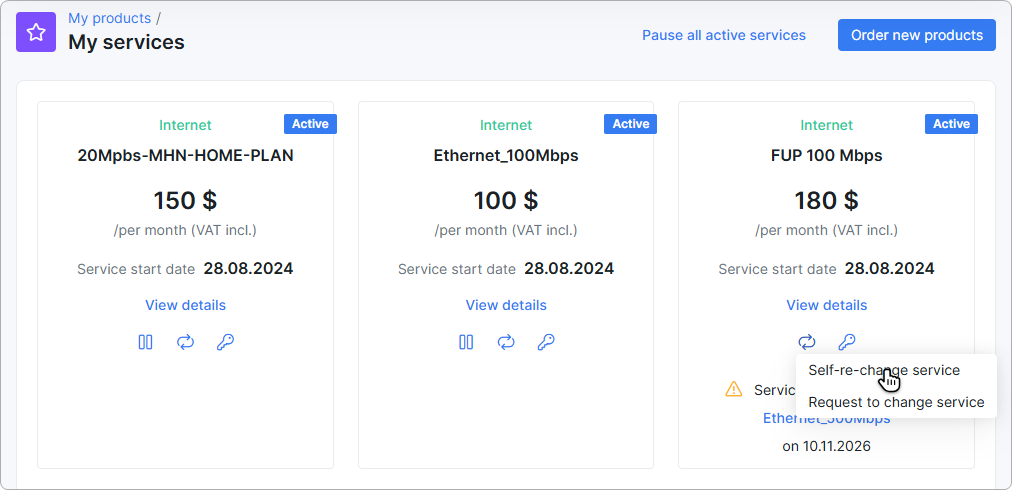Click the 180 $ price

pos(826,200)
